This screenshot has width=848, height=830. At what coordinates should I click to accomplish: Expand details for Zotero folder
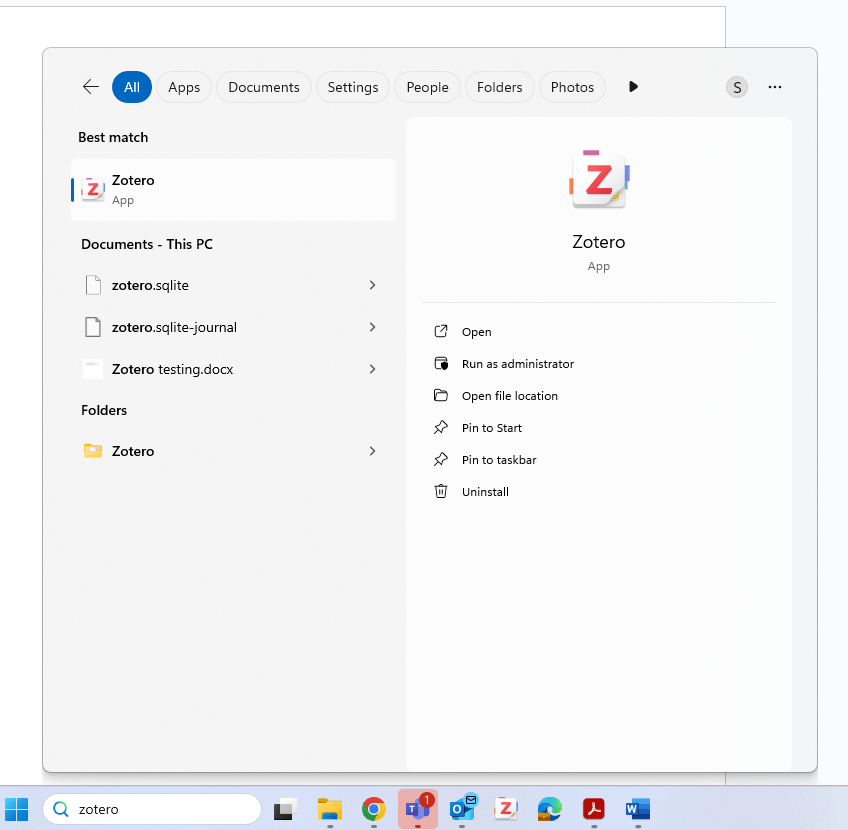point(372,451)
